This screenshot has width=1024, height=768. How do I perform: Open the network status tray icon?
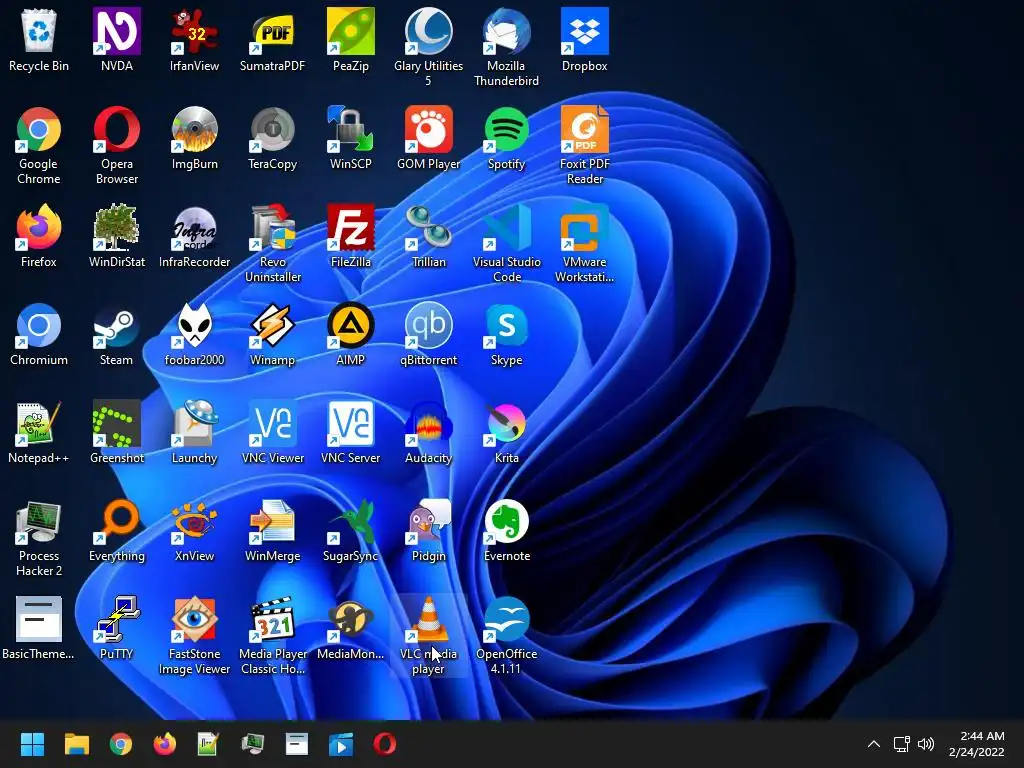(x=902, y=744)
